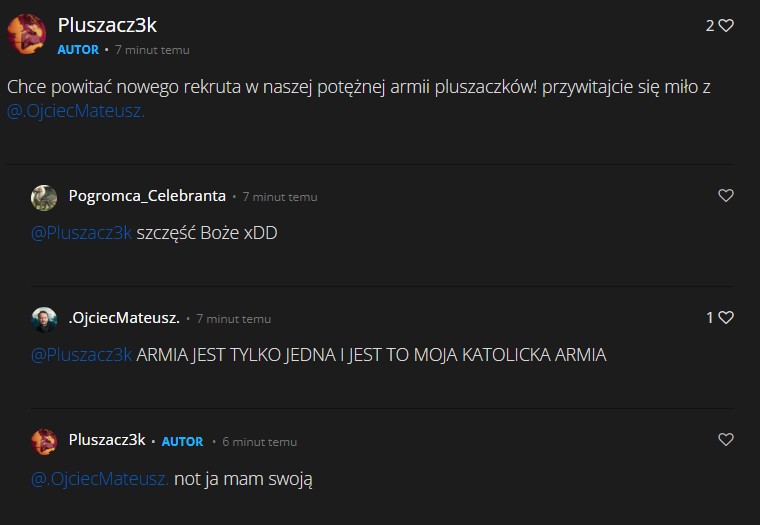The image size is (760, 525).
Task: Open the Pluszacz3k username on the last reply
Action: pyautogui.click(x=107, y=440)
